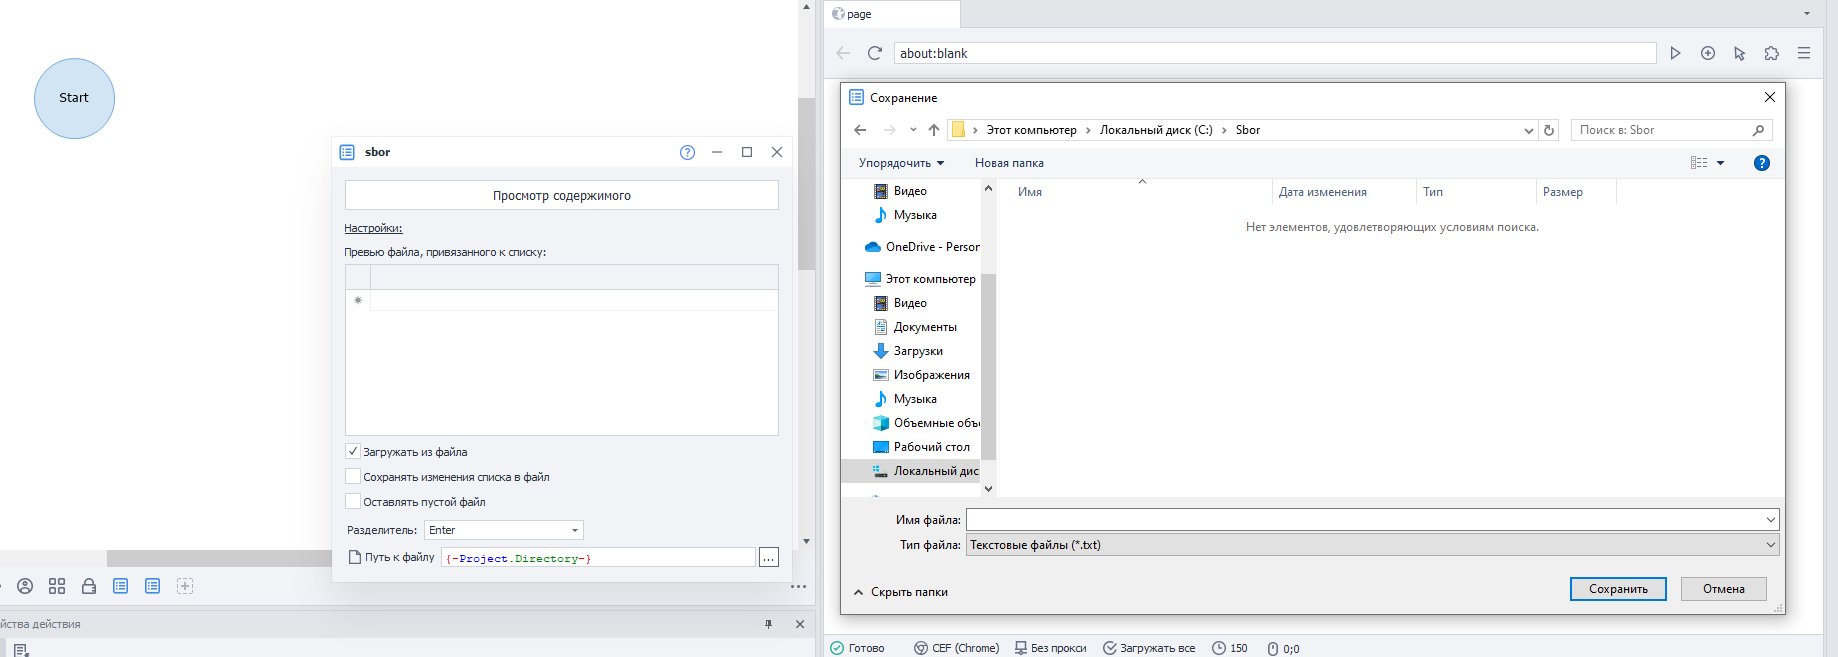Click the dashed plus add icon in bottom toolbar
The height and width of the screenshot is (657, 1838).
(x=185, y=586)
